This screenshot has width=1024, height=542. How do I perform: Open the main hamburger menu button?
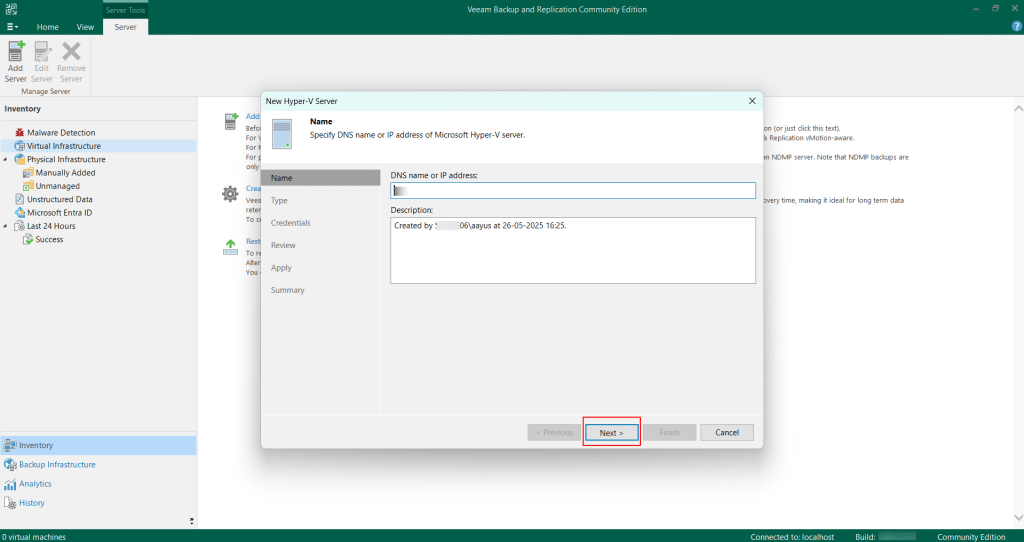12,27
